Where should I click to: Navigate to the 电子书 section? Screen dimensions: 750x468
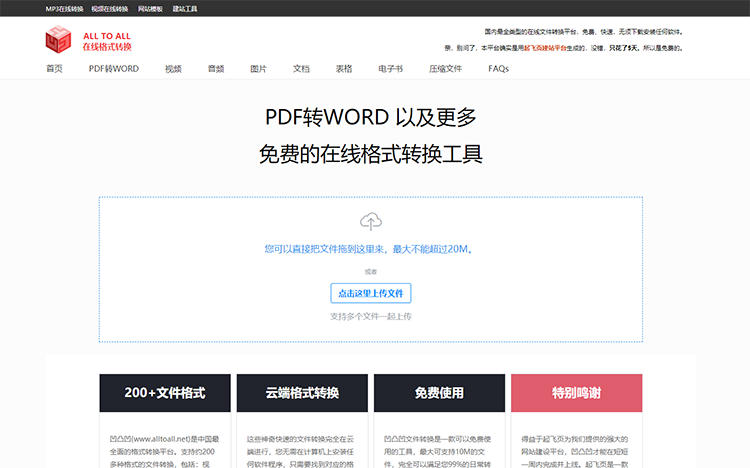click(390, 69)
